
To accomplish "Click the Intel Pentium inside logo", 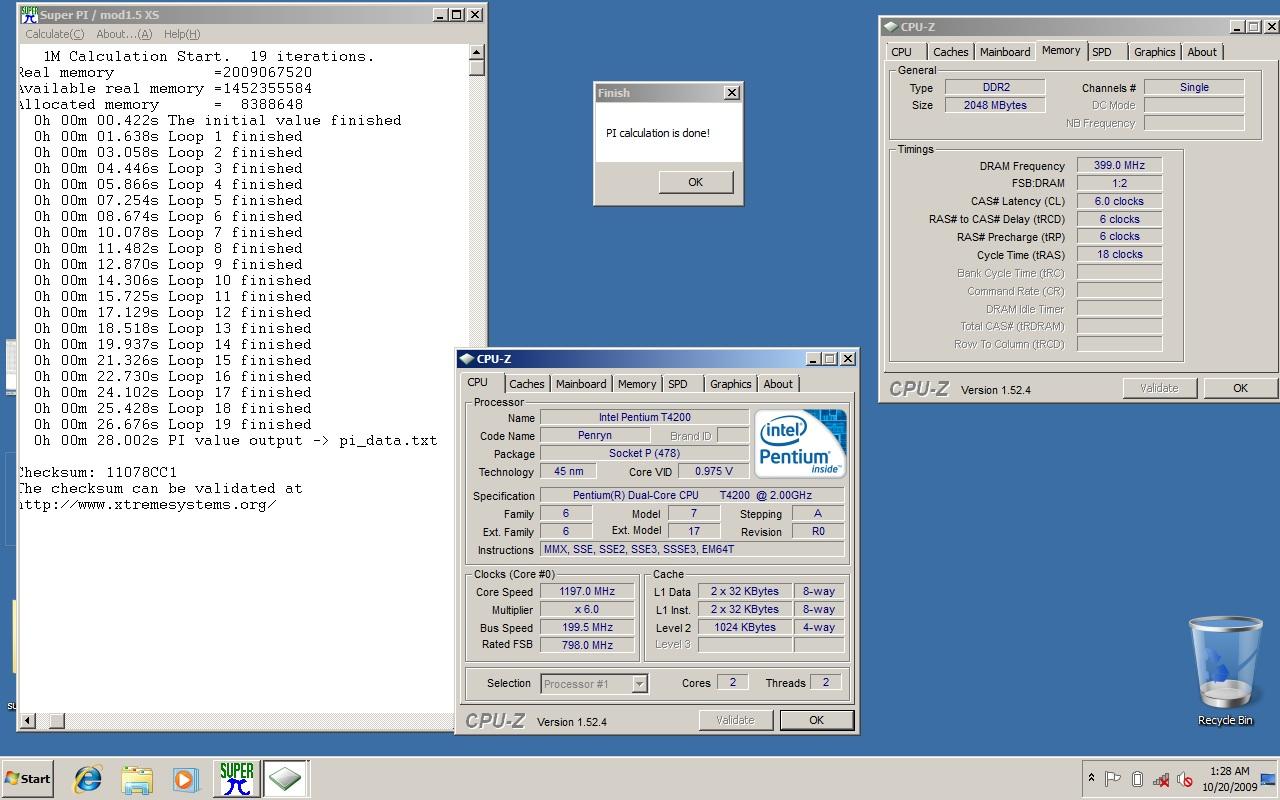I will click(800, 443).
